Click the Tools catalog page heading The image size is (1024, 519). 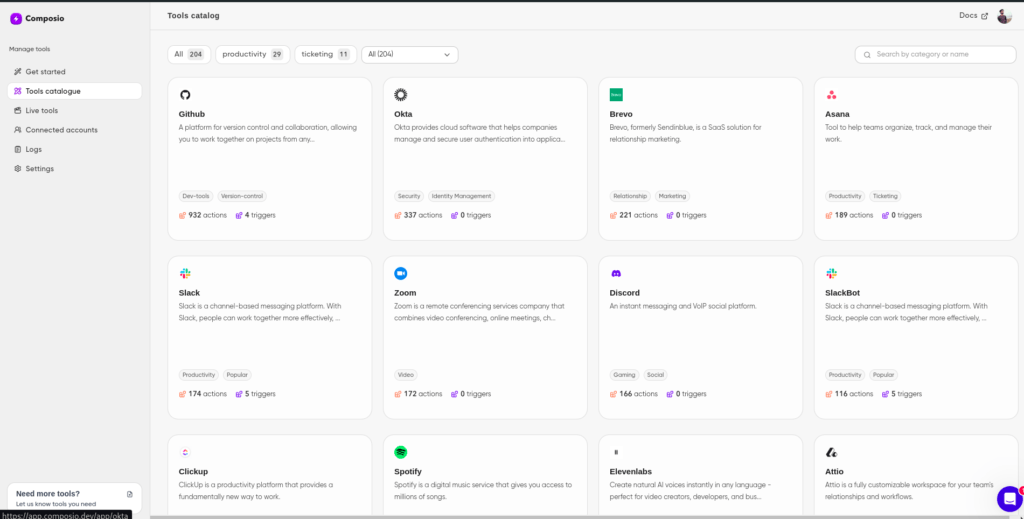click(x=193, y=16)
